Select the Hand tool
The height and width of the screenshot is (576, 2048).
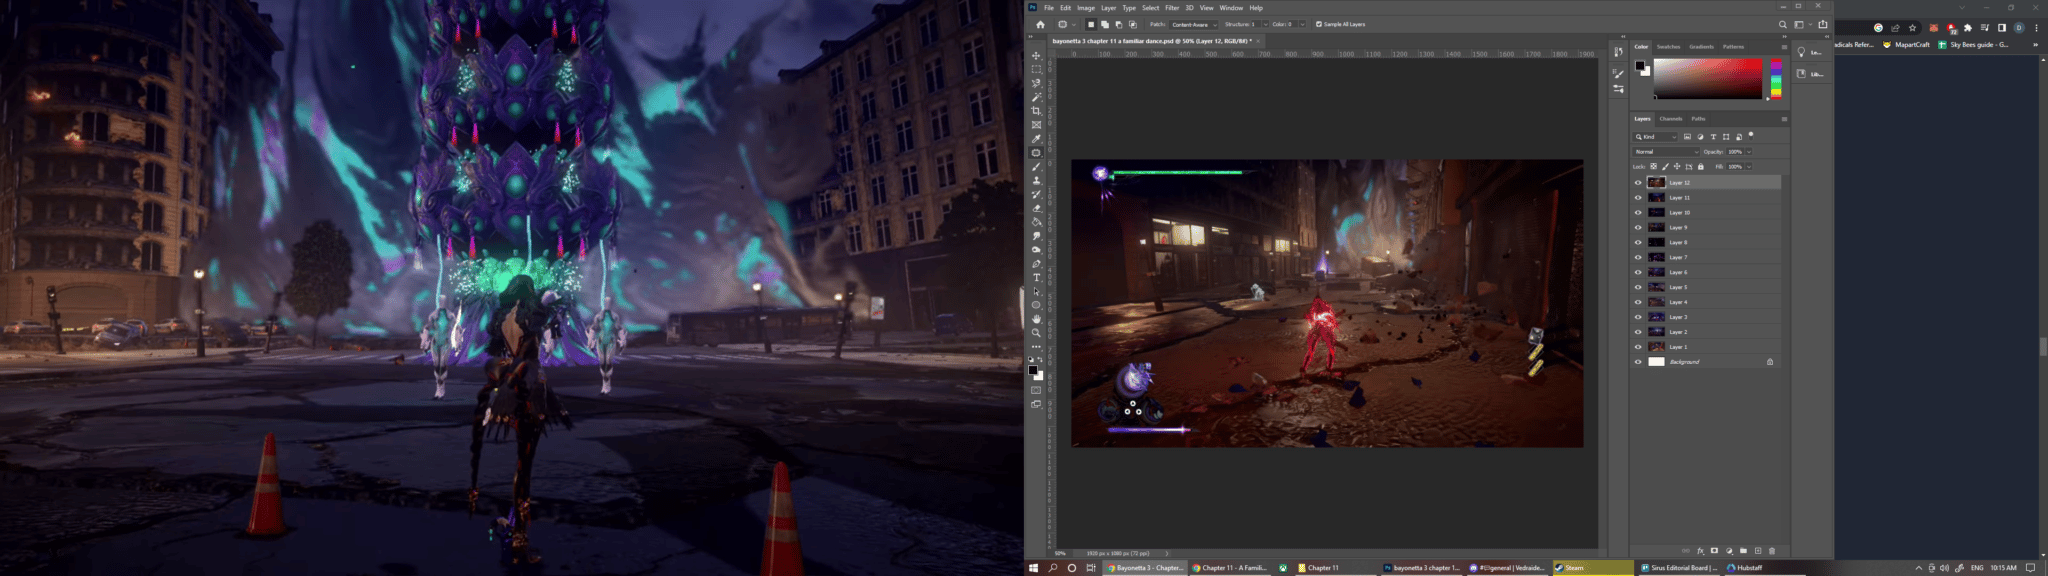point(1036,319)
